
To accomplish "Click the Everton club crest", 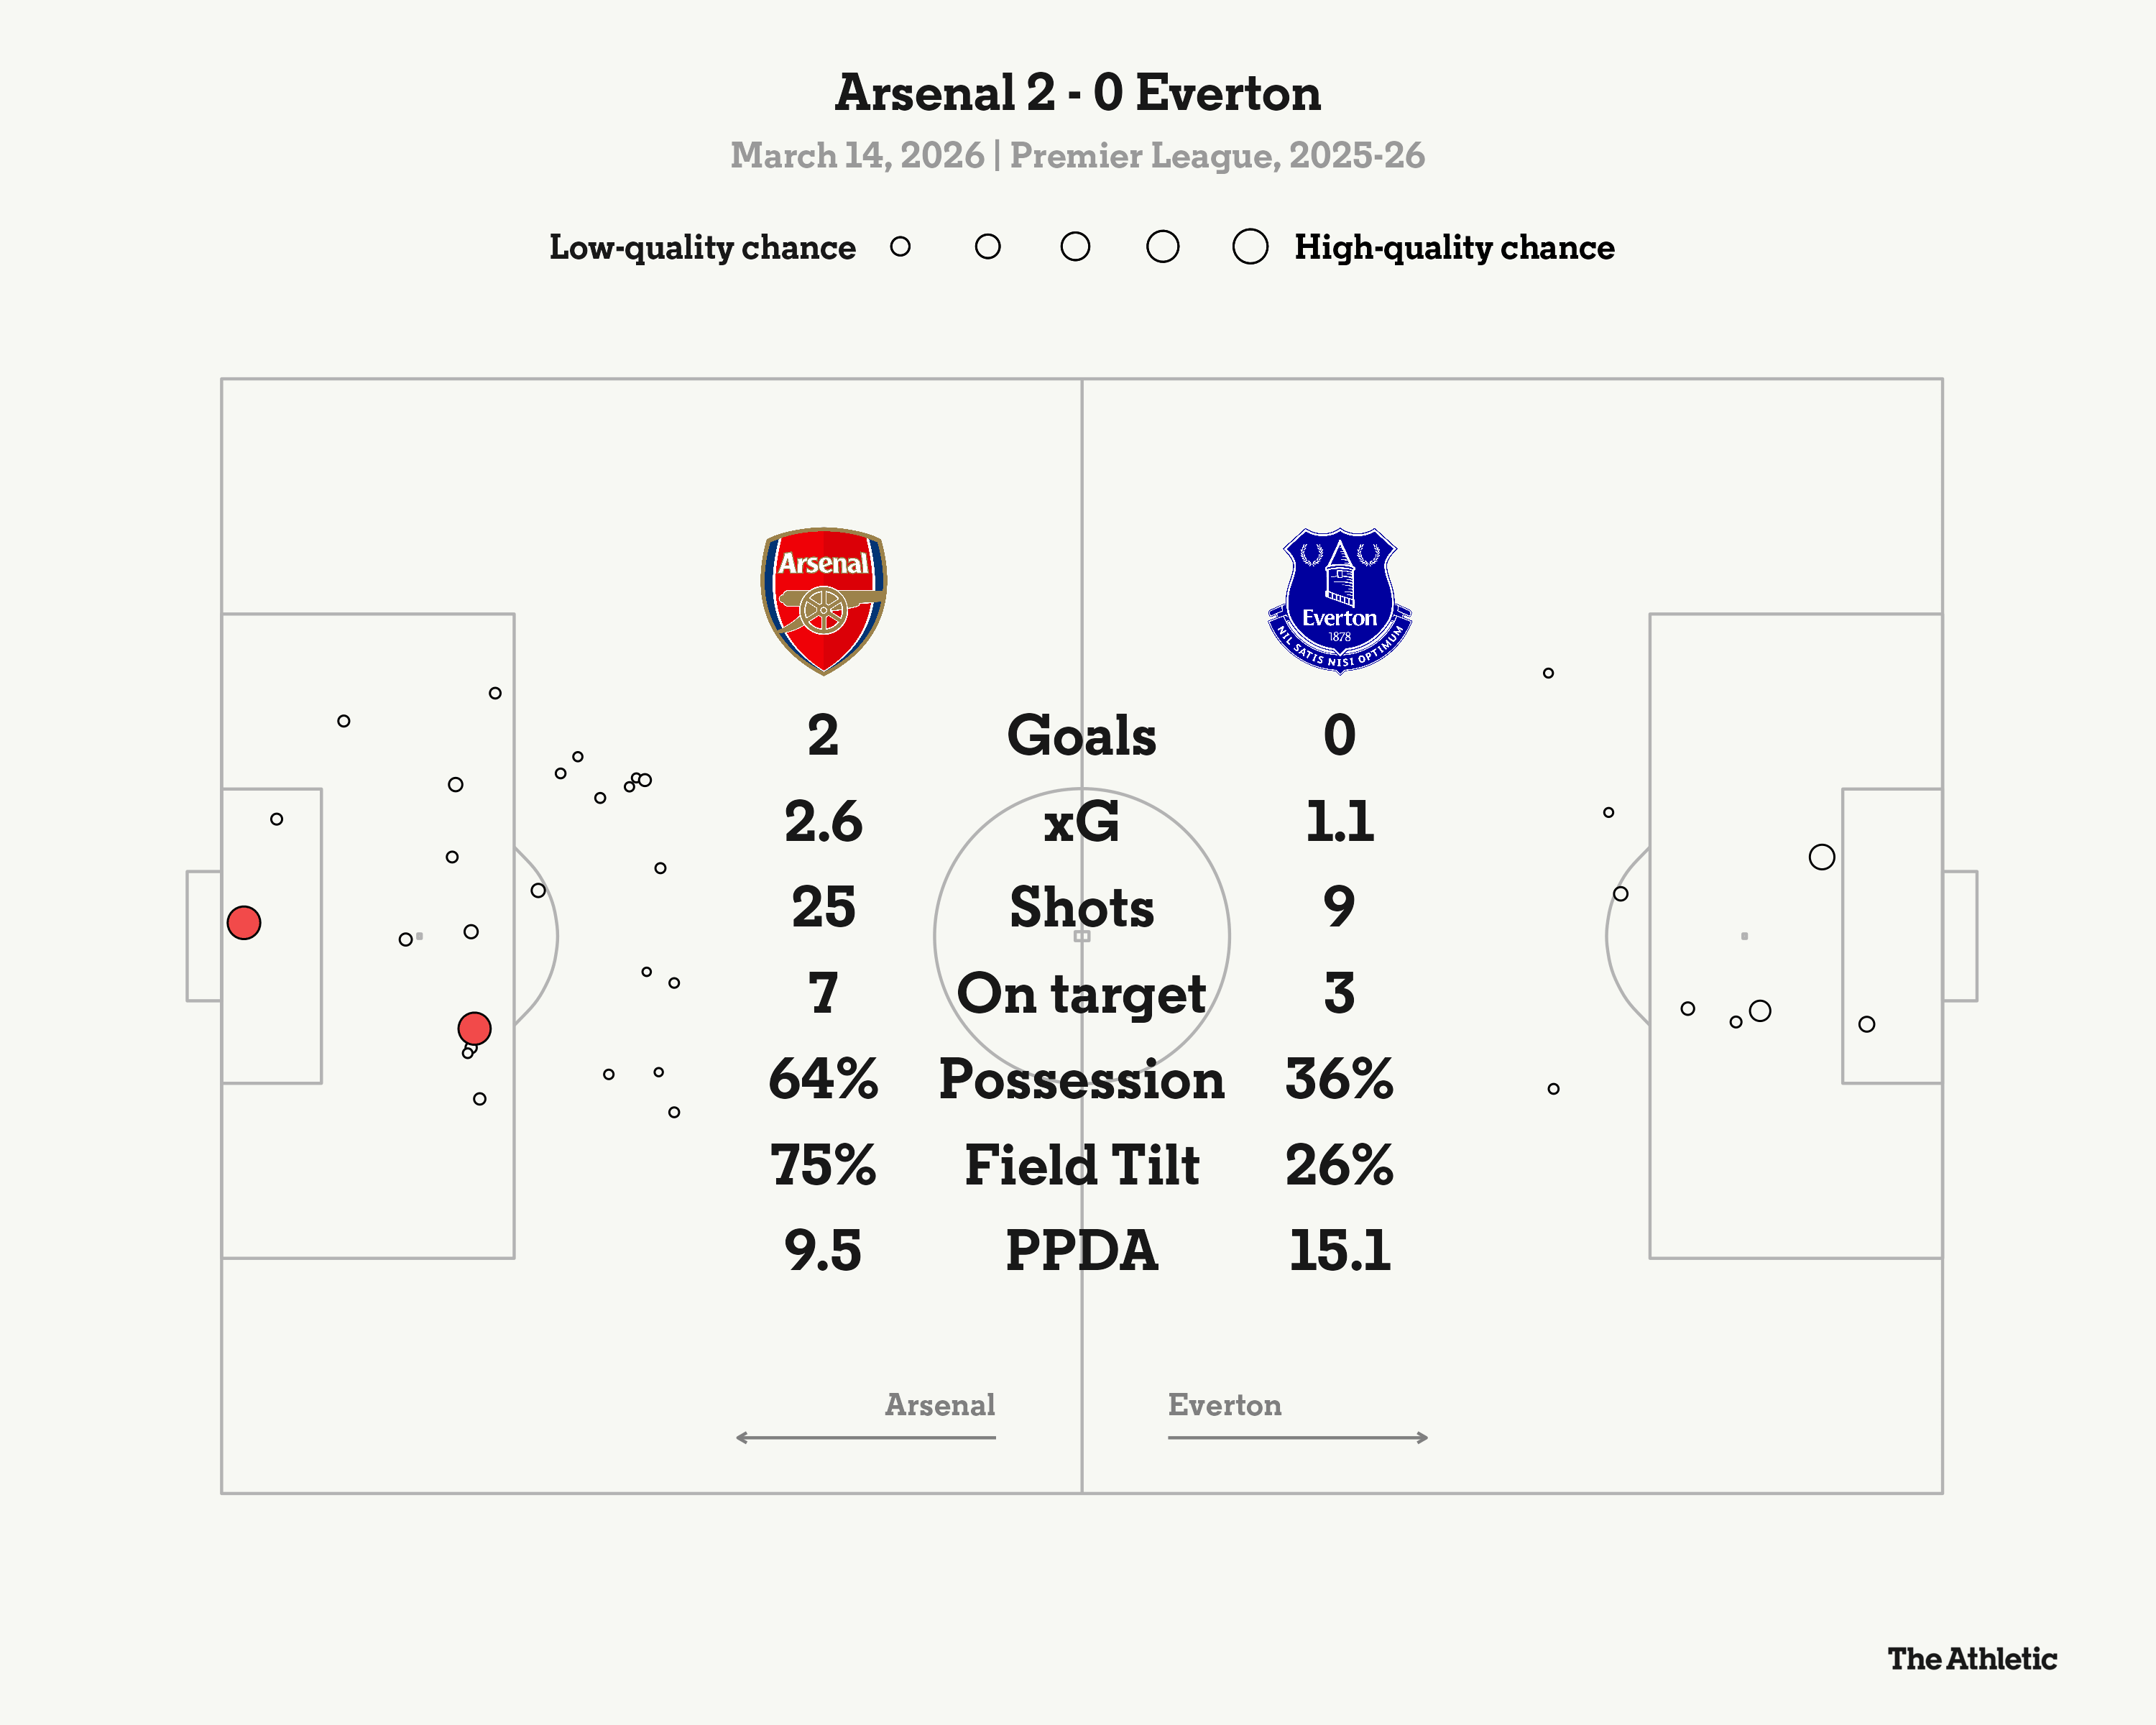I will click(x=1339, y=600).
